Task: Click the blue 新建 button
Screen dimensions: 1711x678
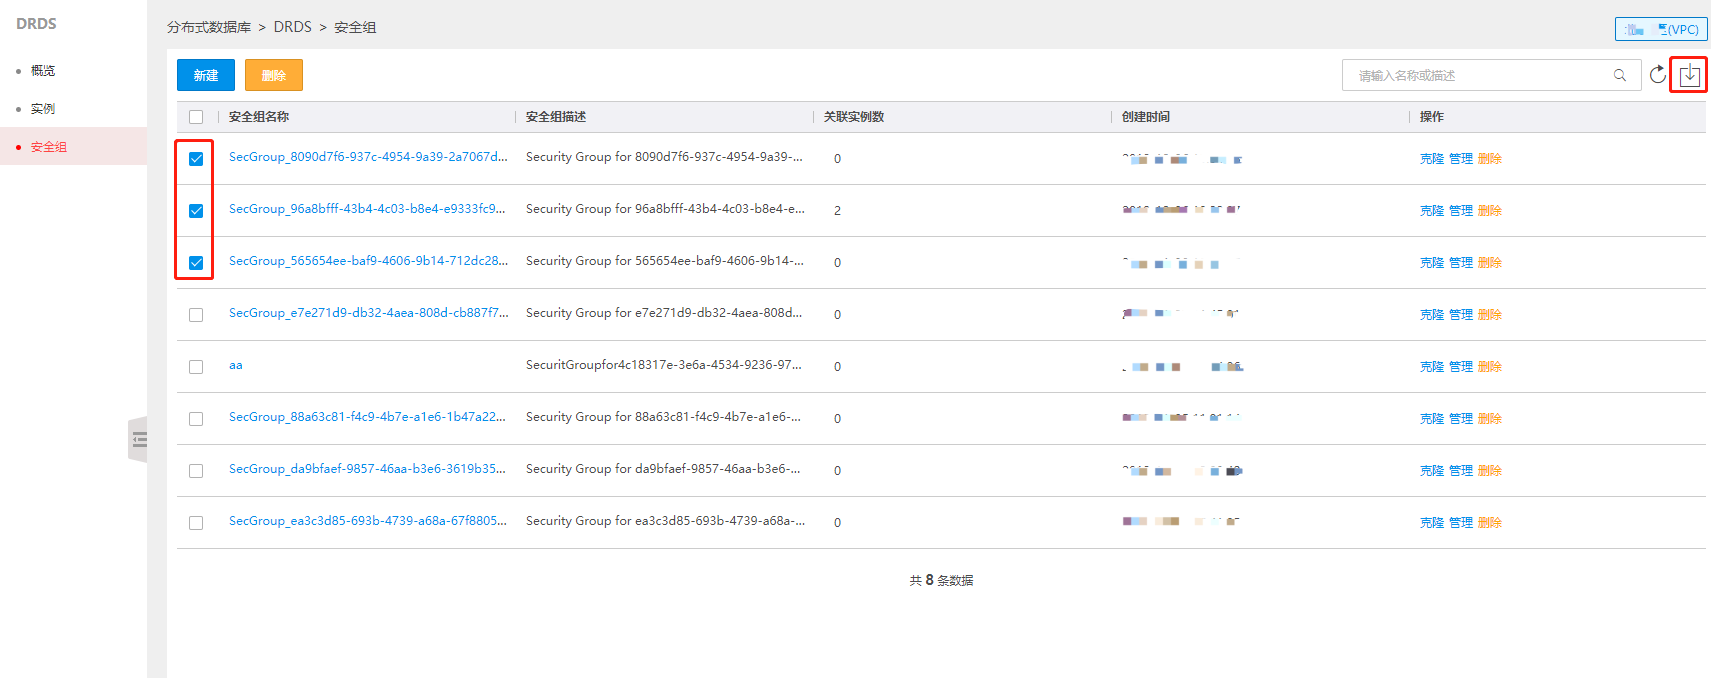Action: coord(206,75)
